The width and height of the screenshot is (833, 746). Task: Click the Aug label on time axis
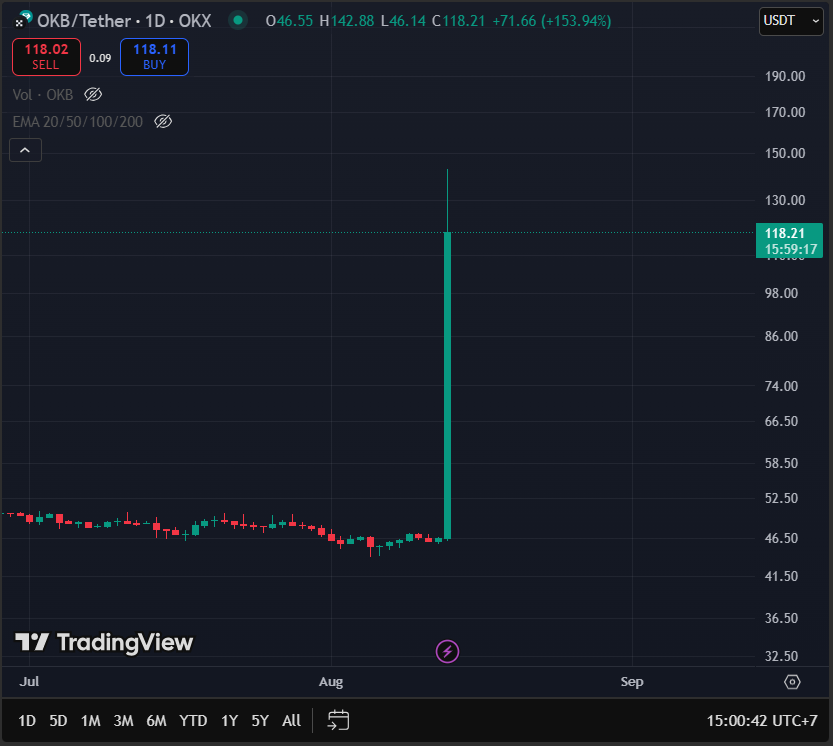point(330,682)
